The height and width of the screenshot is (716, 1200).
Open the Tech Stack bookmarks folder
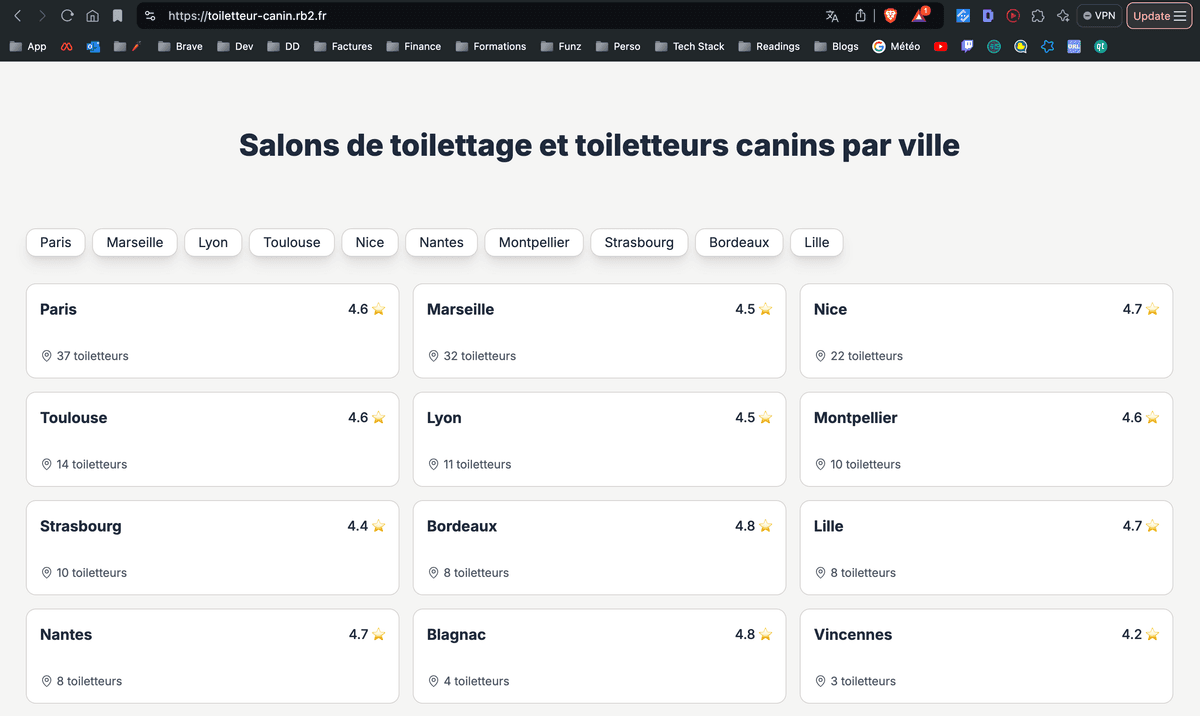689,46
